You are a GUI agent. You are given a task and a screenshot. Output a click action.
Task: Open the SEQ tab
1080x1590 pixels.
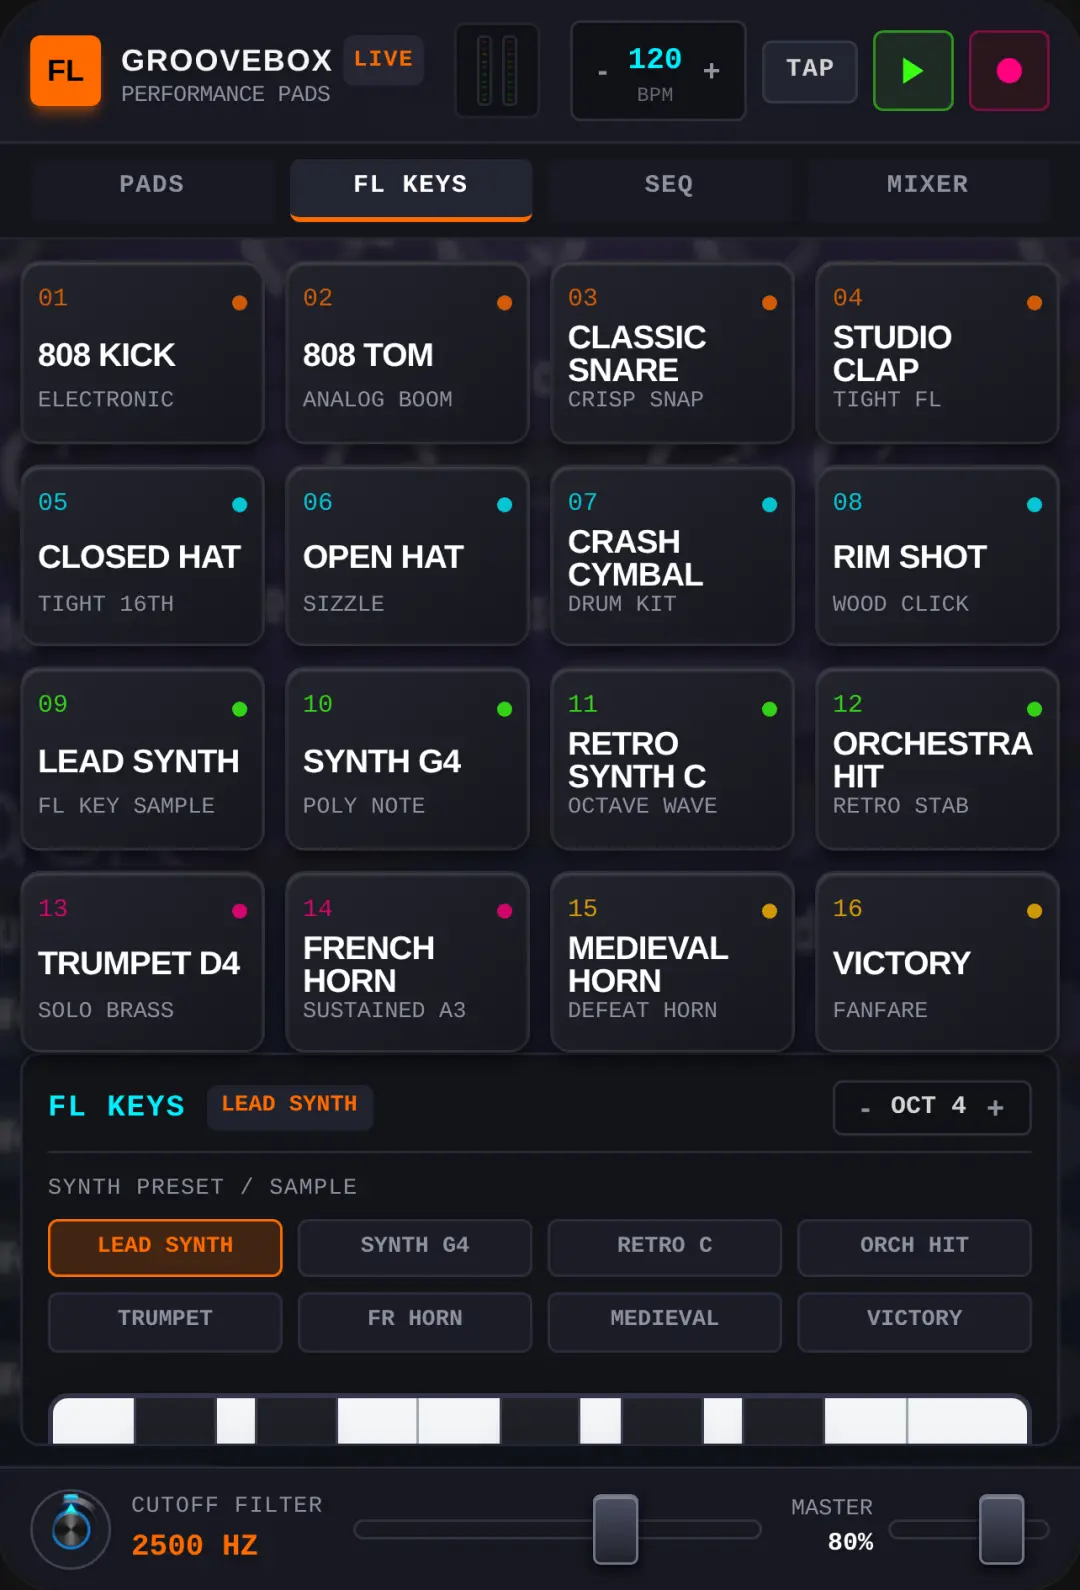click(669, 185)
